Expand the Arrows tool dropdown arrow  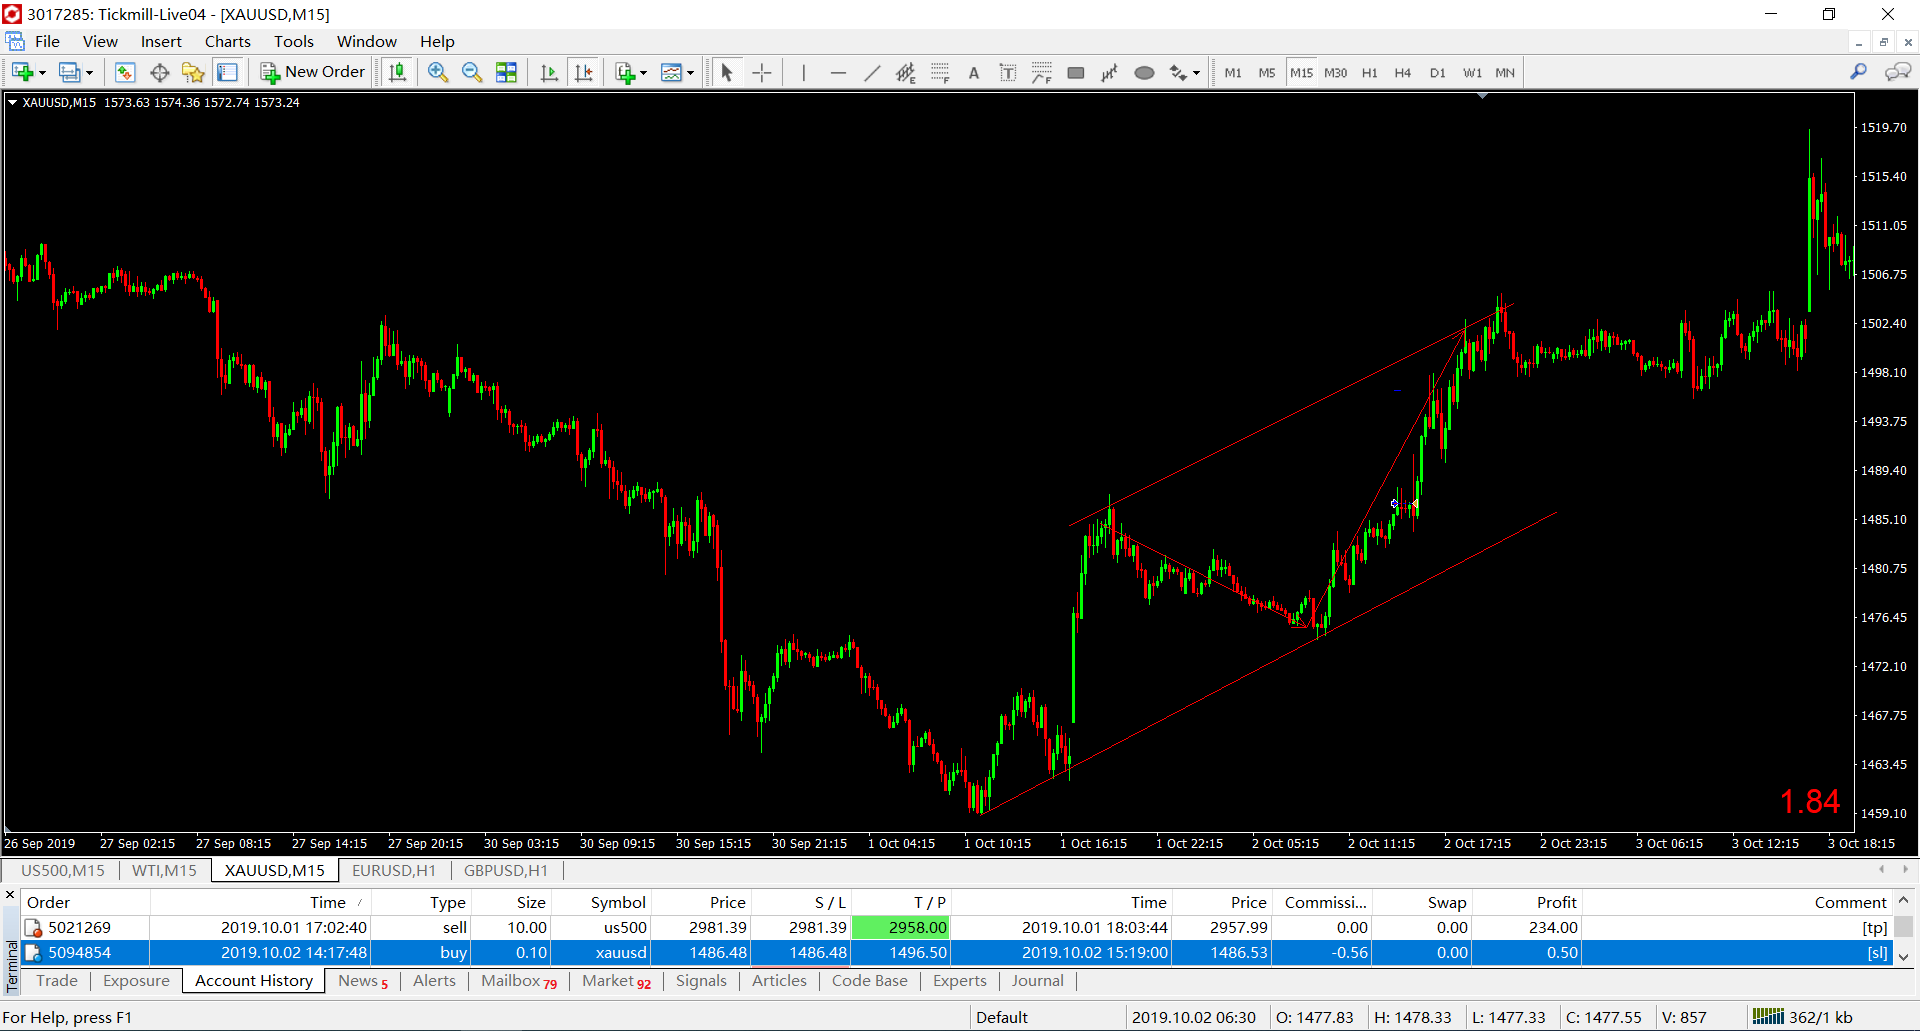[1196, 73]
